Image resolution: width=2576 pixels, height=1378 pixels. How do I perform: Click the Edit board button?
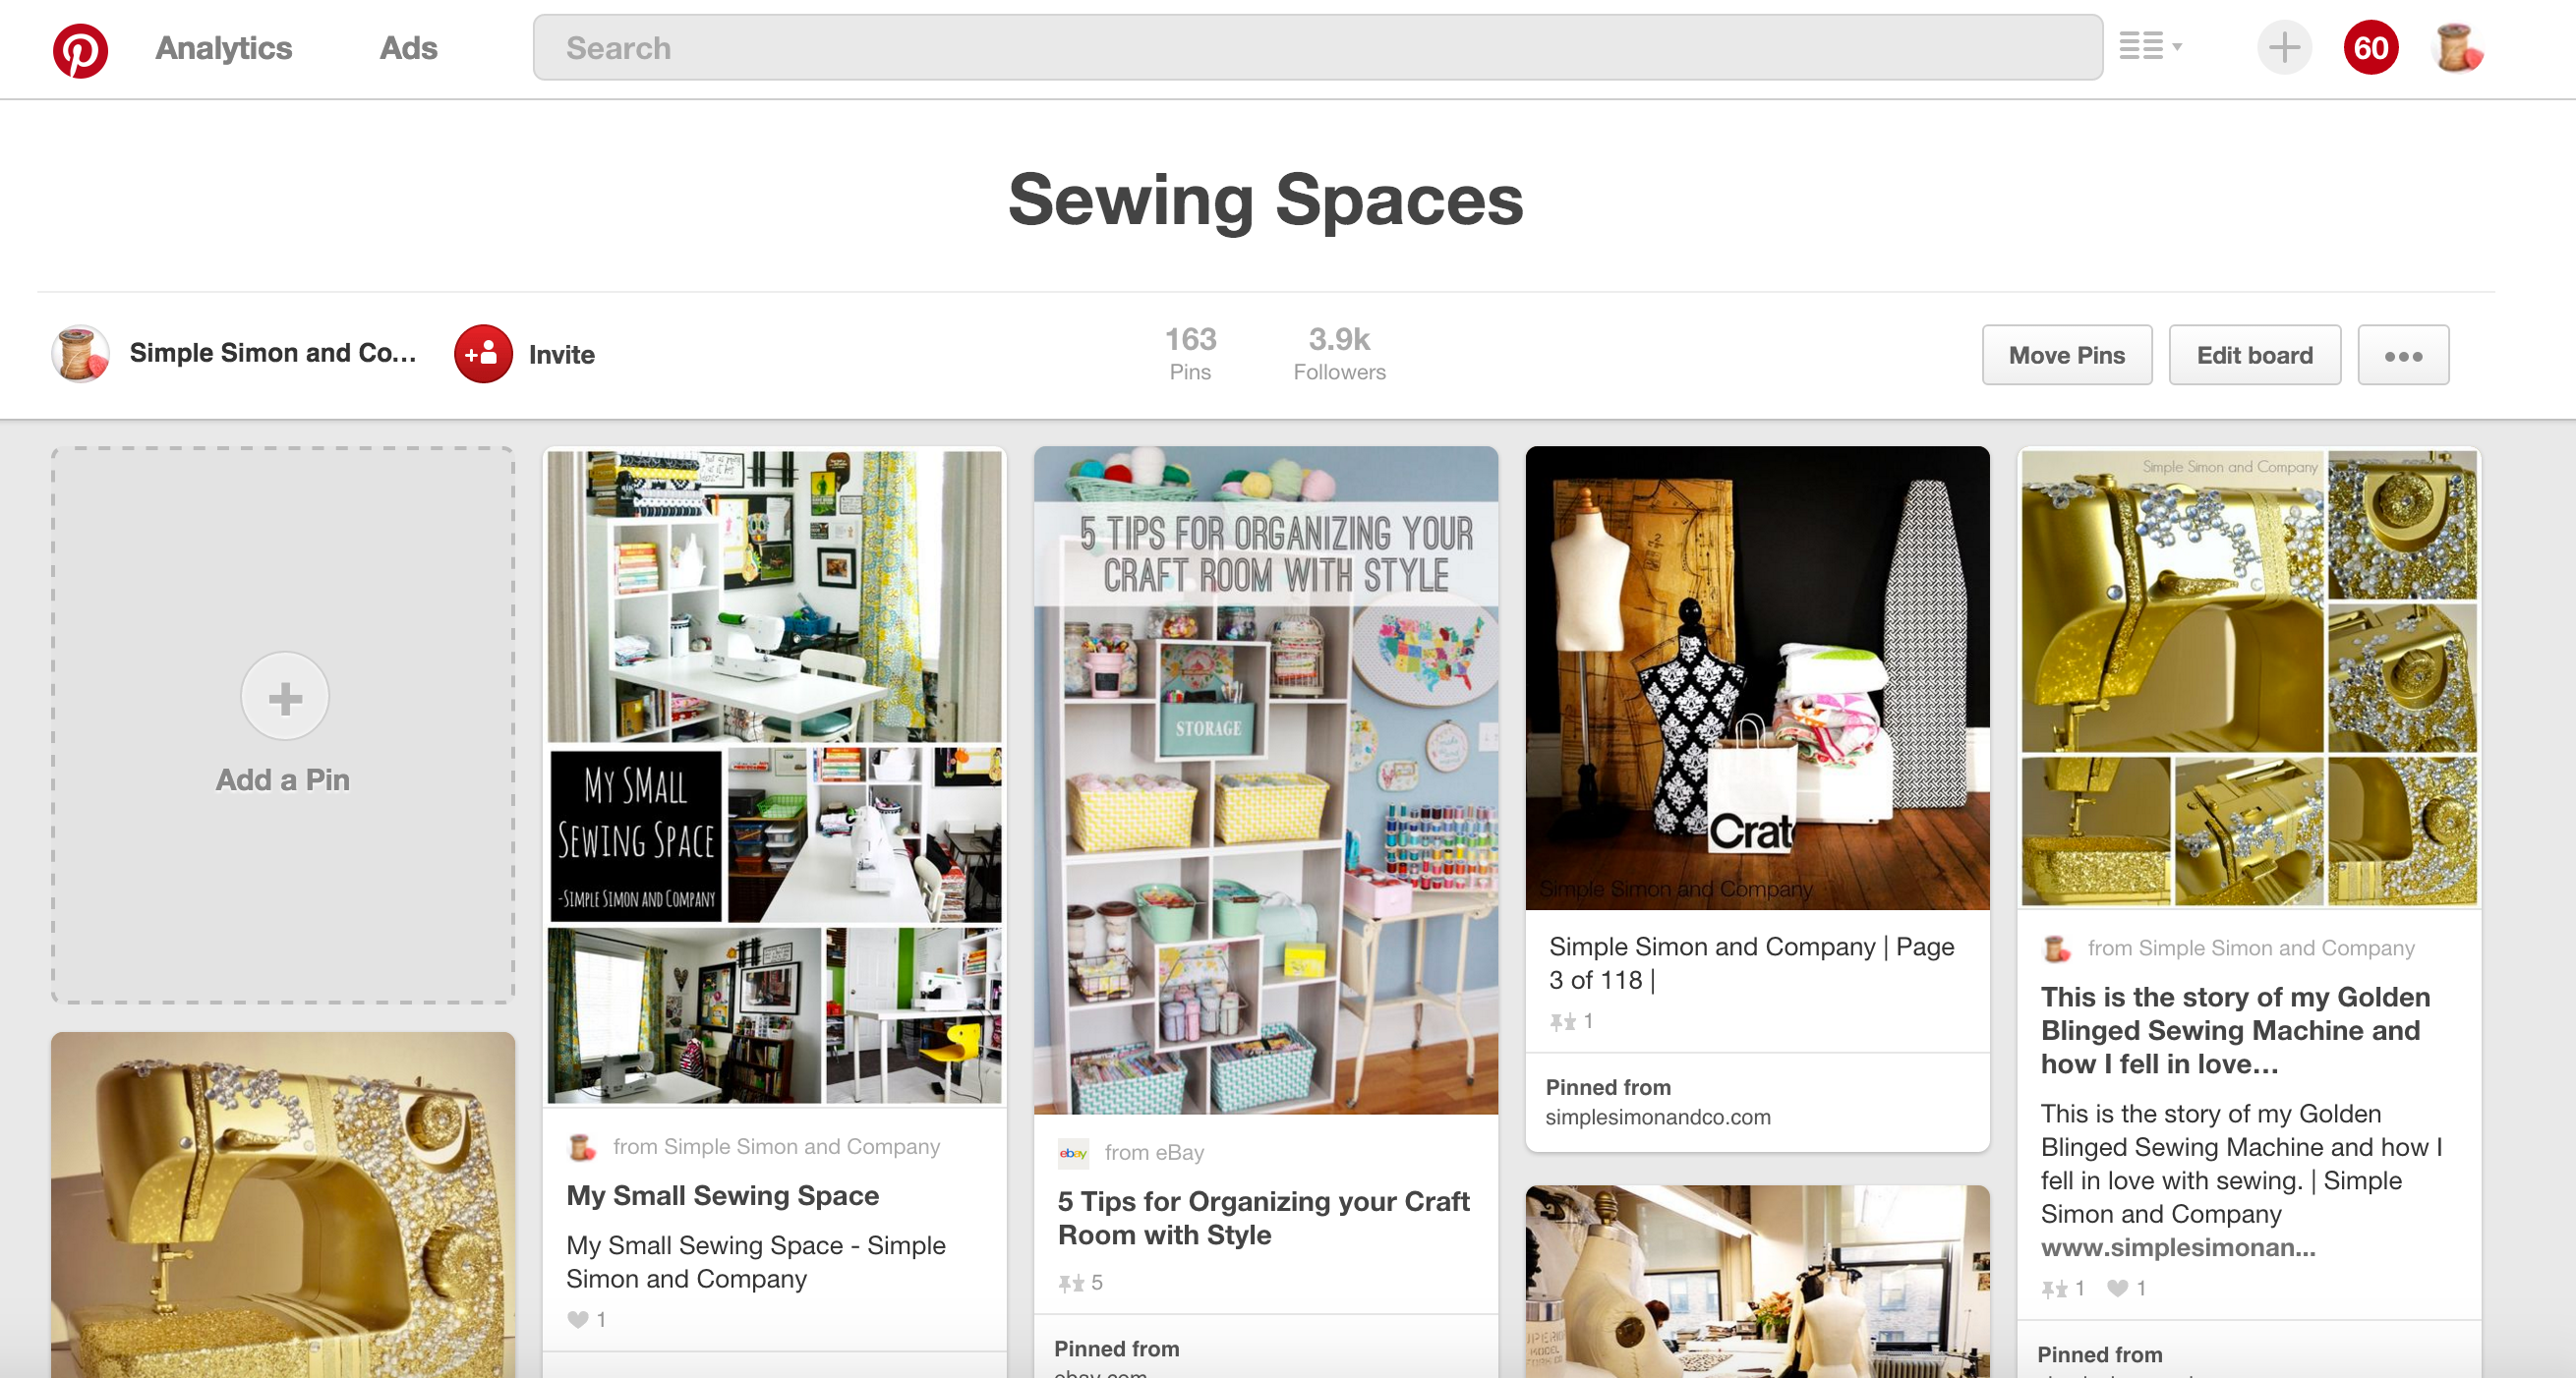[2254, 355]
